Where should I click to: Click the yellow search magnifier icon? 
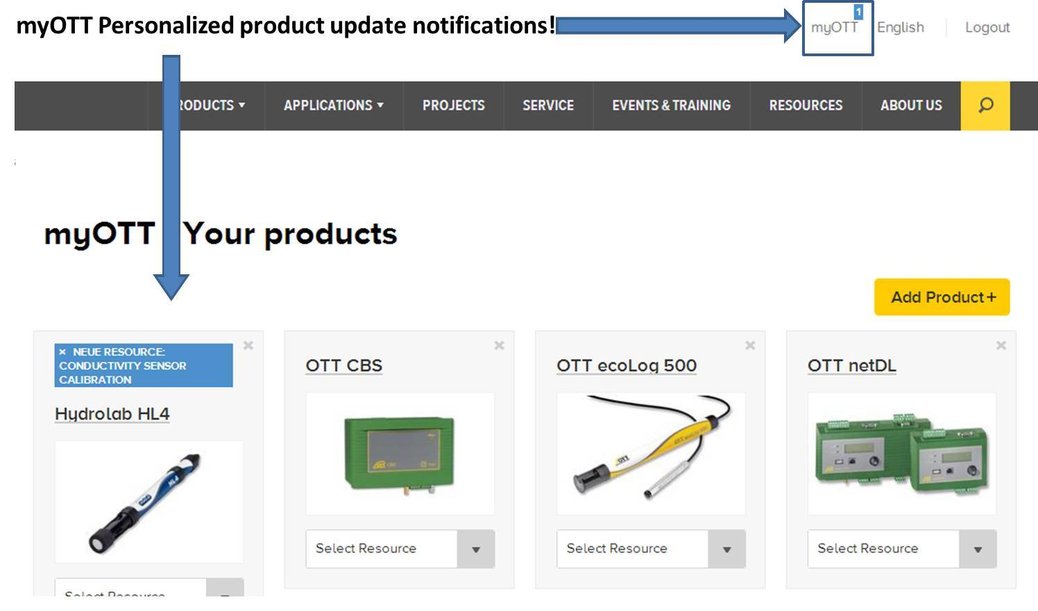coord(985,105)
